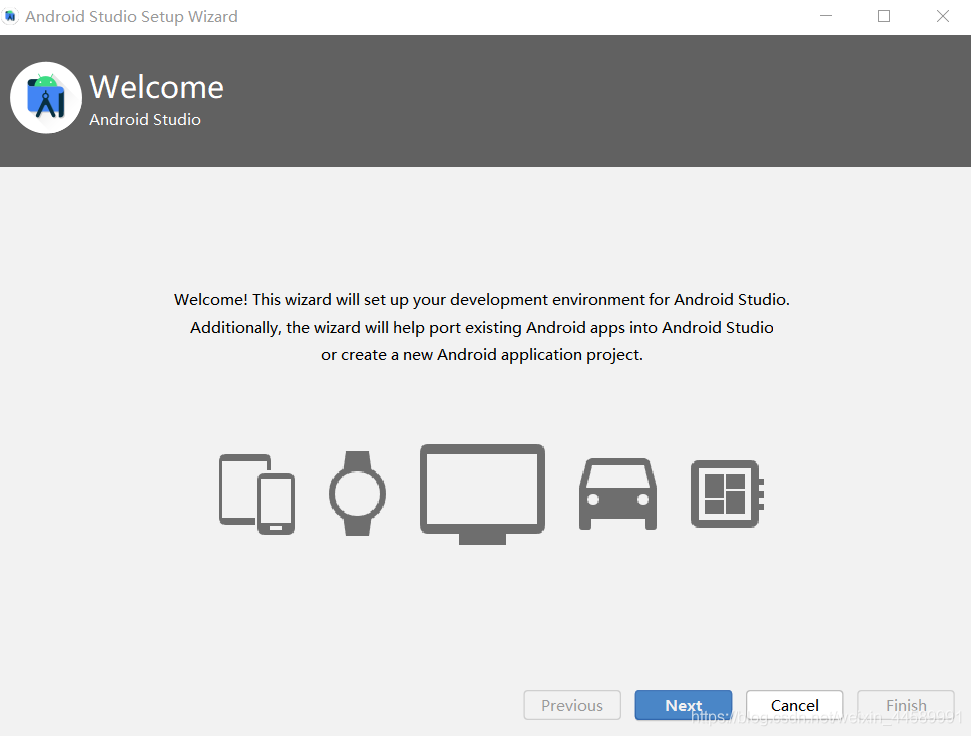Click the 'Welcome! This wizard will set up' line
The width and height of the screenshot is (971, 736).
pos(482,300)
